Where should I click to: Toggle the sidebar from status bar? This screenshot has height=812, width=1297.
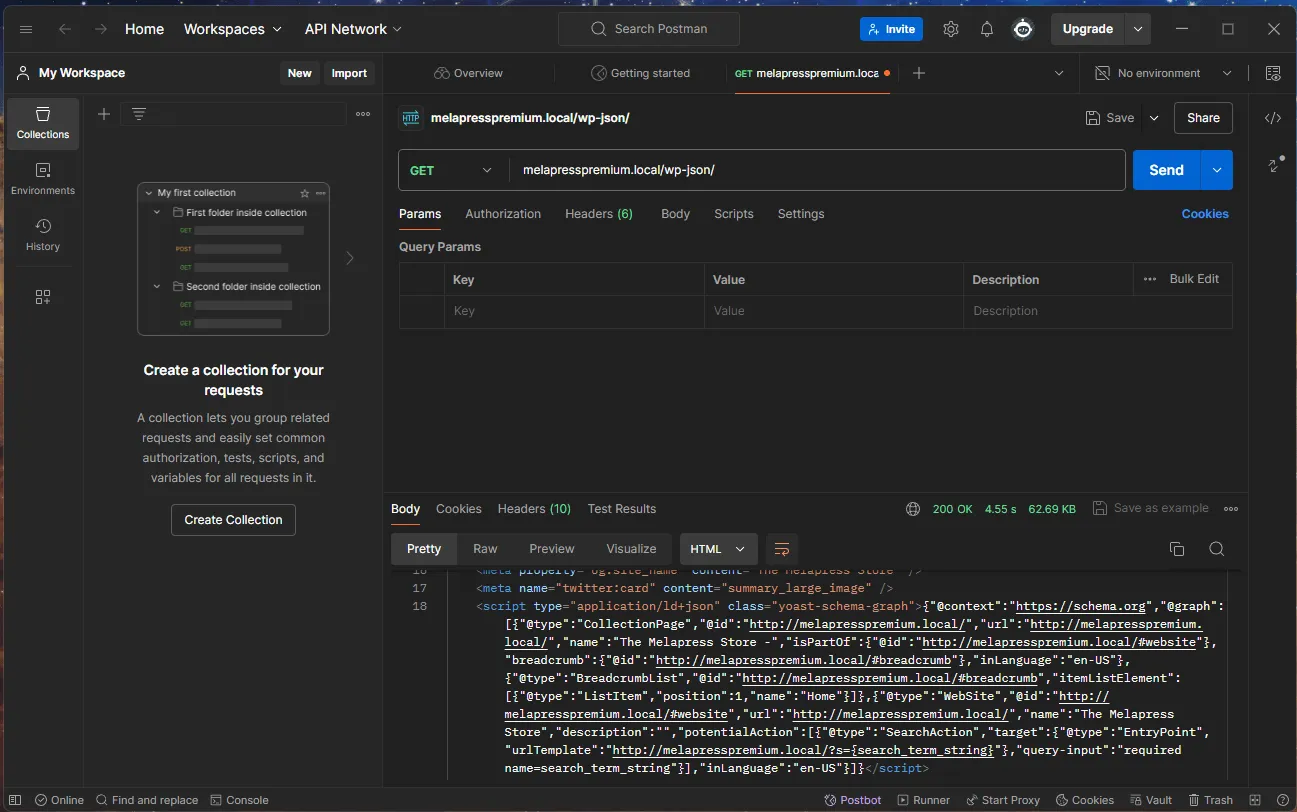[15, 800]
